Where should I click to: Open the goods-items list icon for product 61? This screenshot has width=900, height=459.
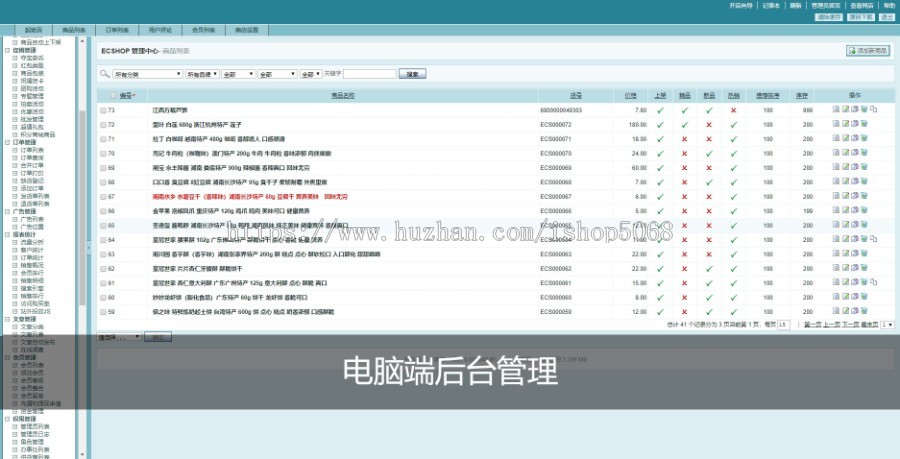click(x=874, y=282)
